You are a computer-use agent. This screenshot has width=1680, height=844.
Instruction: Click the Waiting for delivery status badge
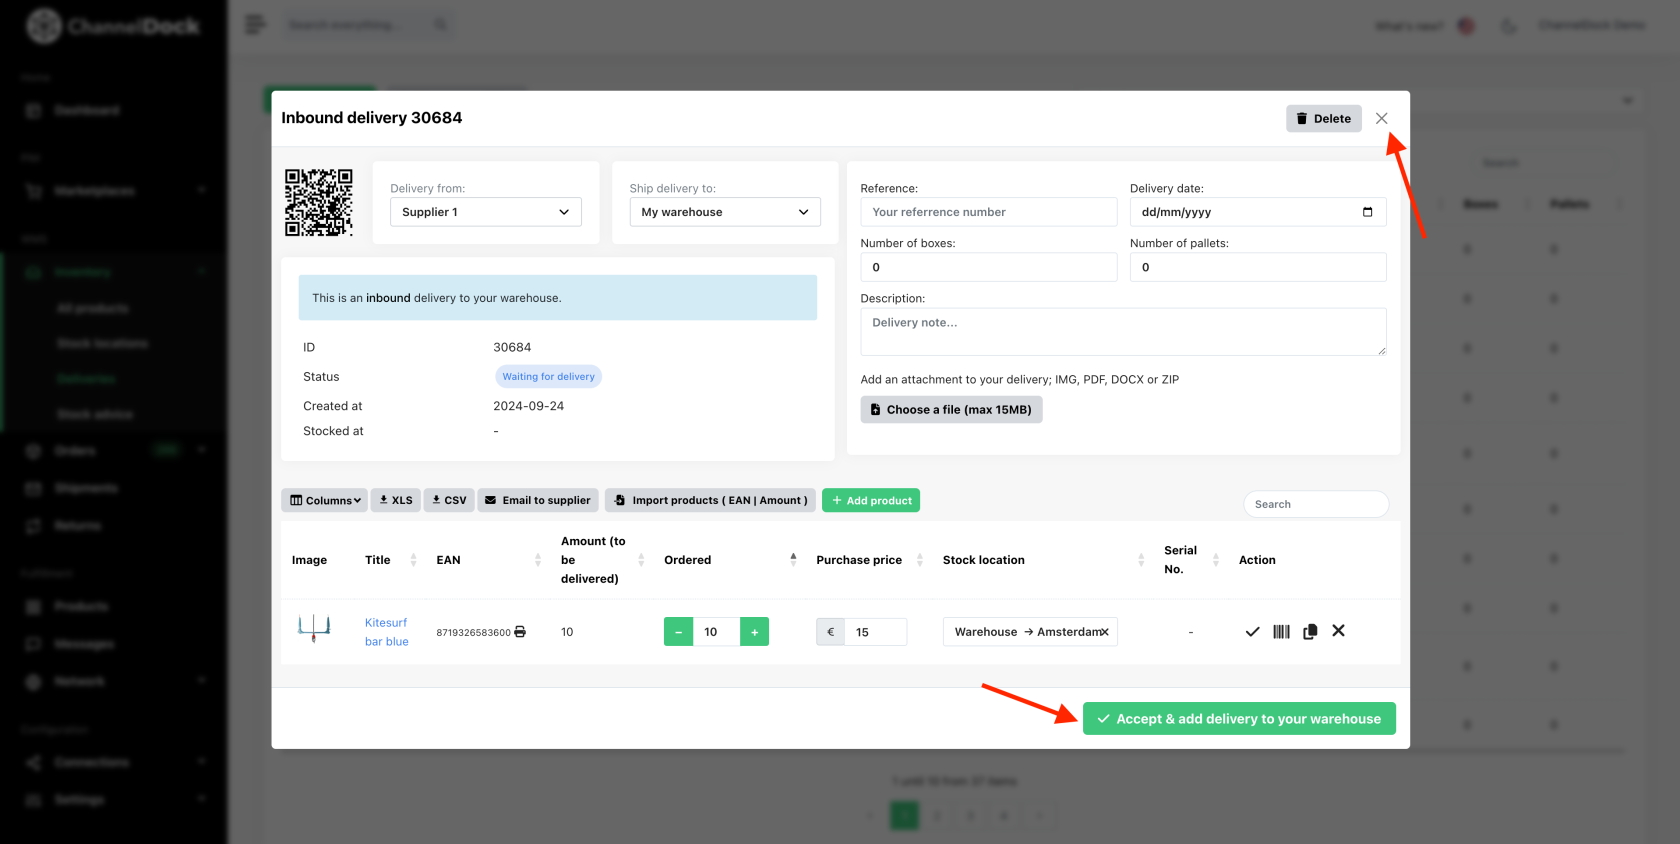pyautogui.click(x=548, y=377)
